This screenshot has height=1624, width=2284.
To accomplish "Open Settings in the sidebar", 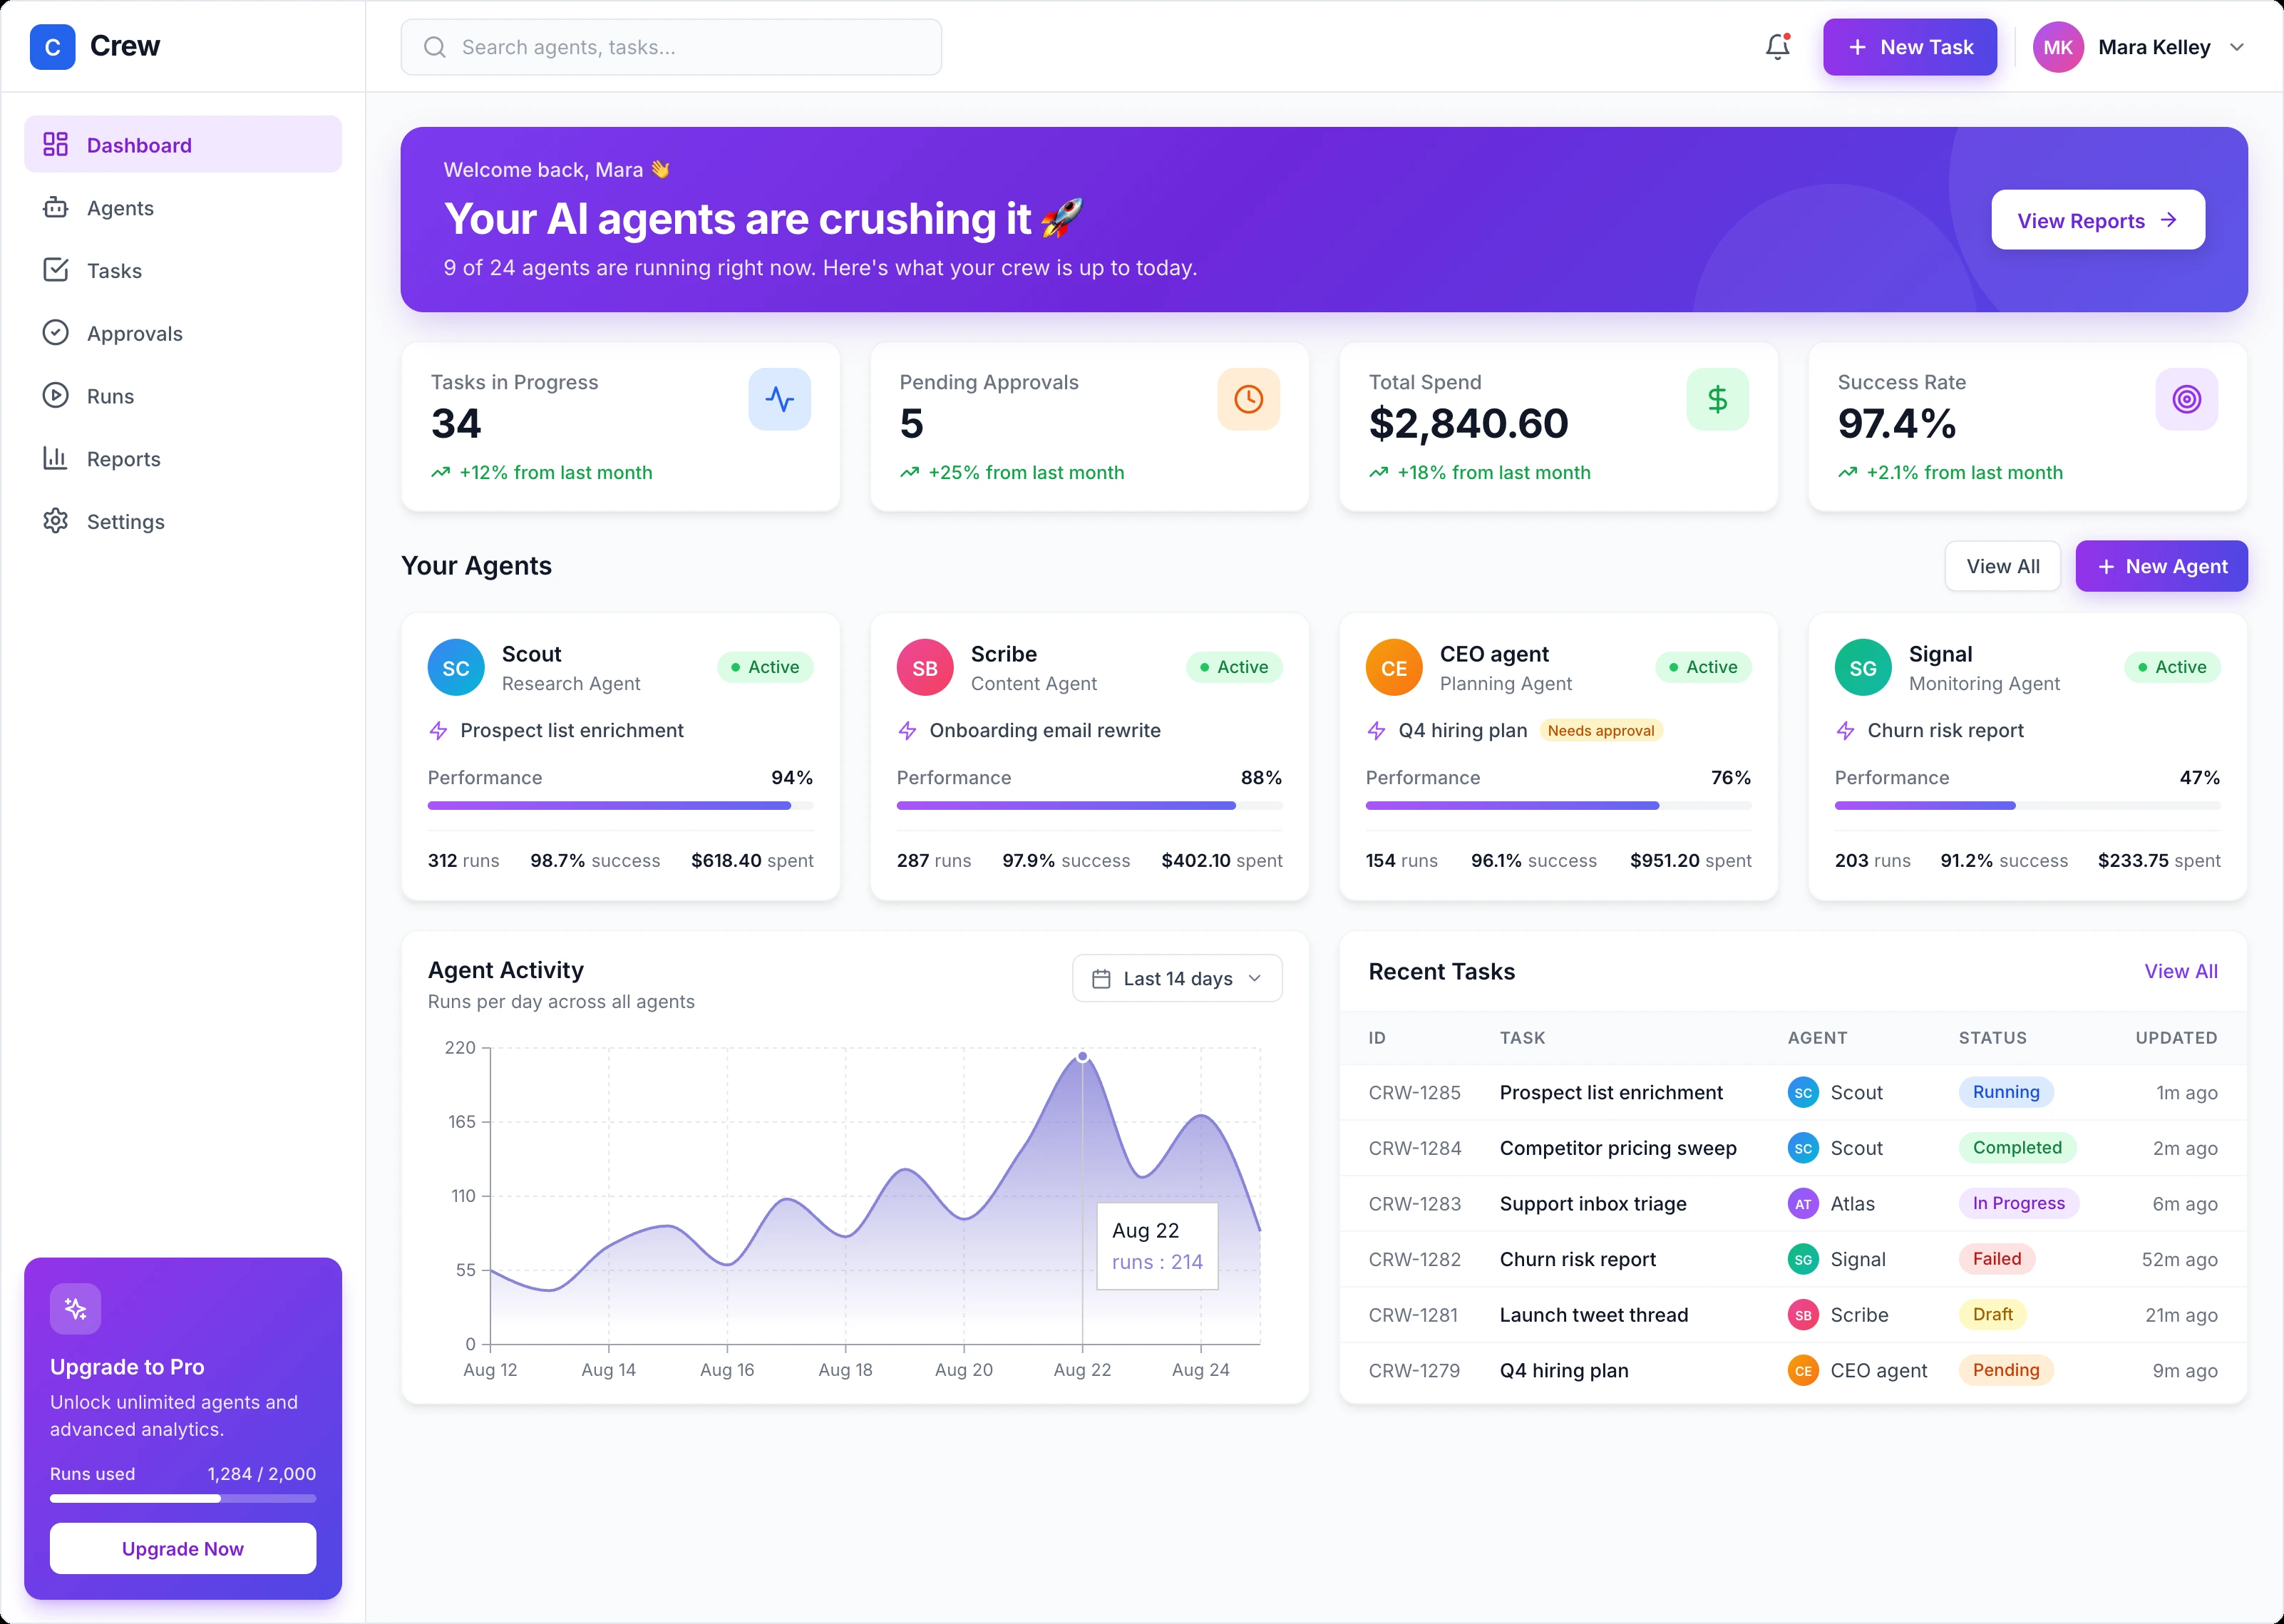I will pos(183,522).
